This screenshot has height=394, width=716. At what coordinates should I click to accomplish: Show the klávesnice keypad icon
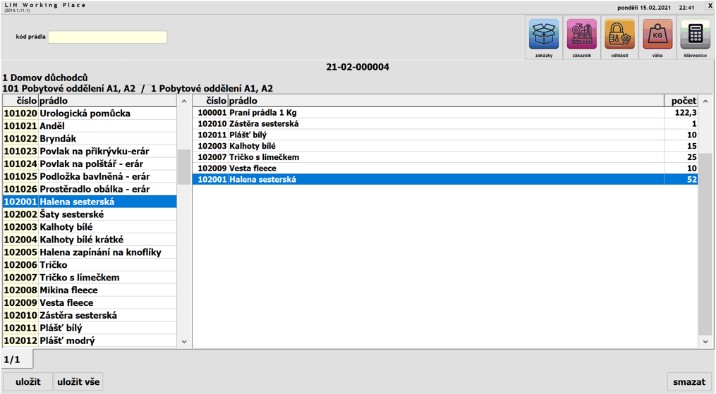[x=695, y=34]
